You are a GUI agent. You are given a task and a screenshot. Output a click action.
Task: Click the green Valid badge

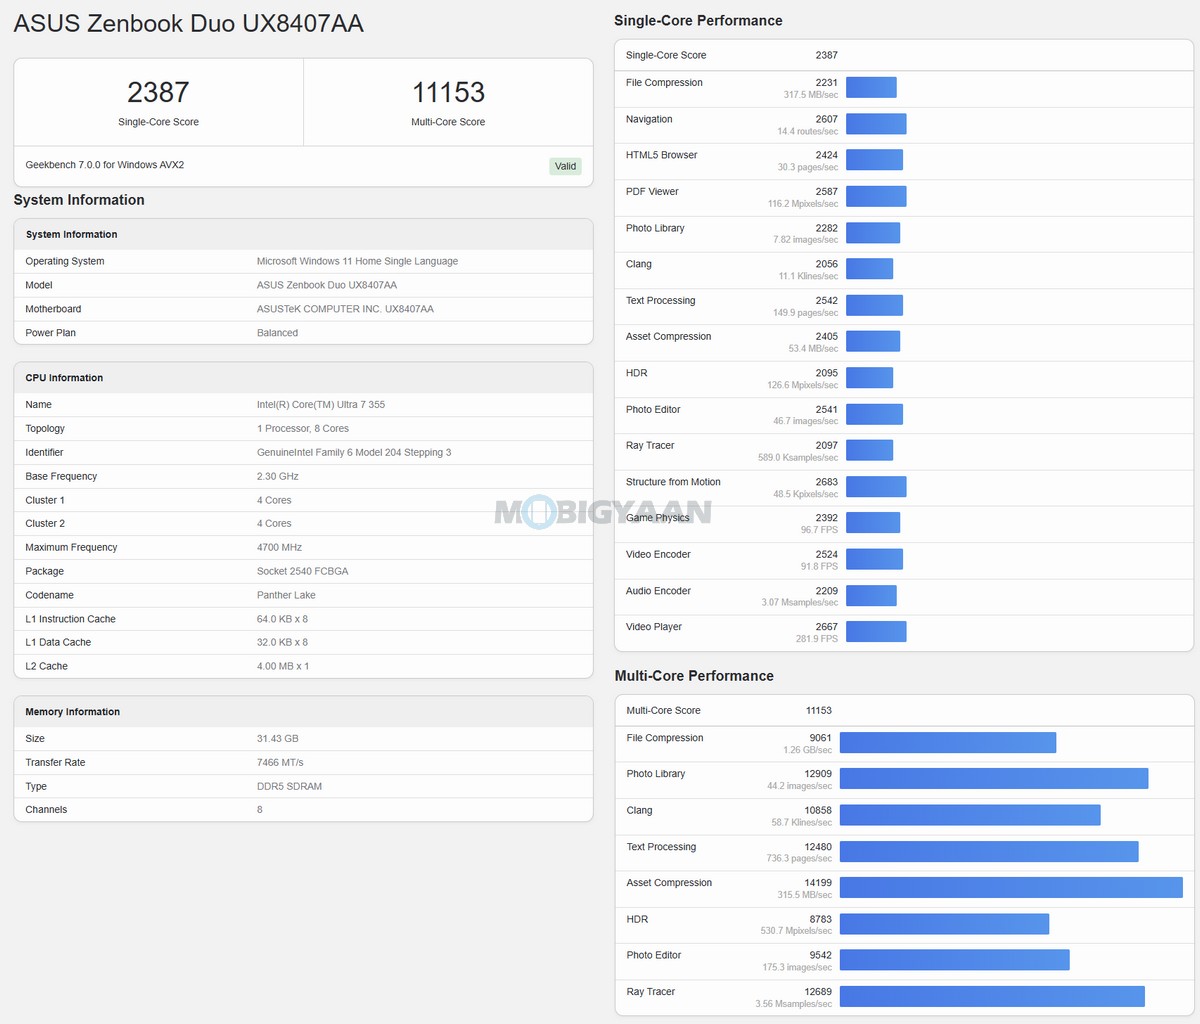pyautogui.click(x=566, y=166)
